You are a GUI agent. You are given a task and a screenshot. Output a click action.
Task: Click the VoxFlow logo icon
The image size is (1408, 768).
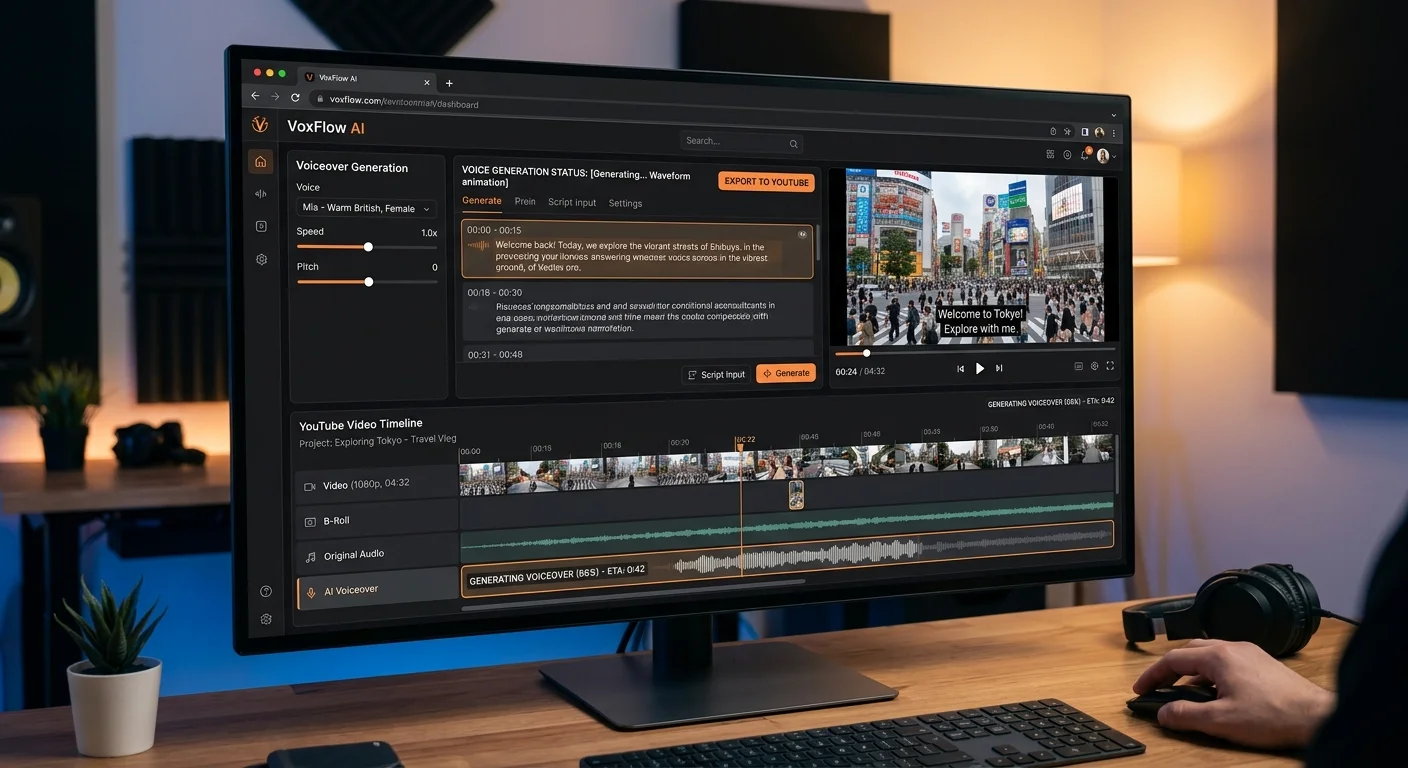[260, 124]
